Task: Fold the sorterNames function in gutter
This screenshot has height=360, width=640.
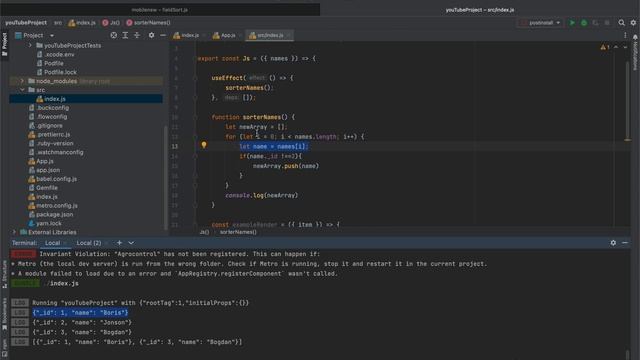Action: (196, 117)
